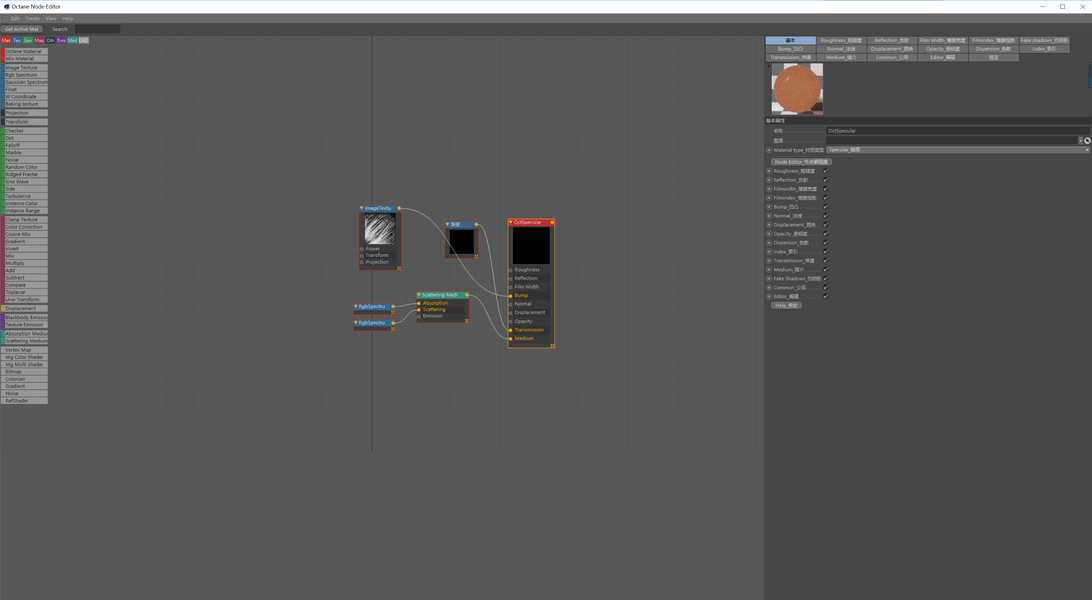Collapse the material preview with its arrow
Image resolution: width=1092 pixels, height=600 pixels.
768,66
